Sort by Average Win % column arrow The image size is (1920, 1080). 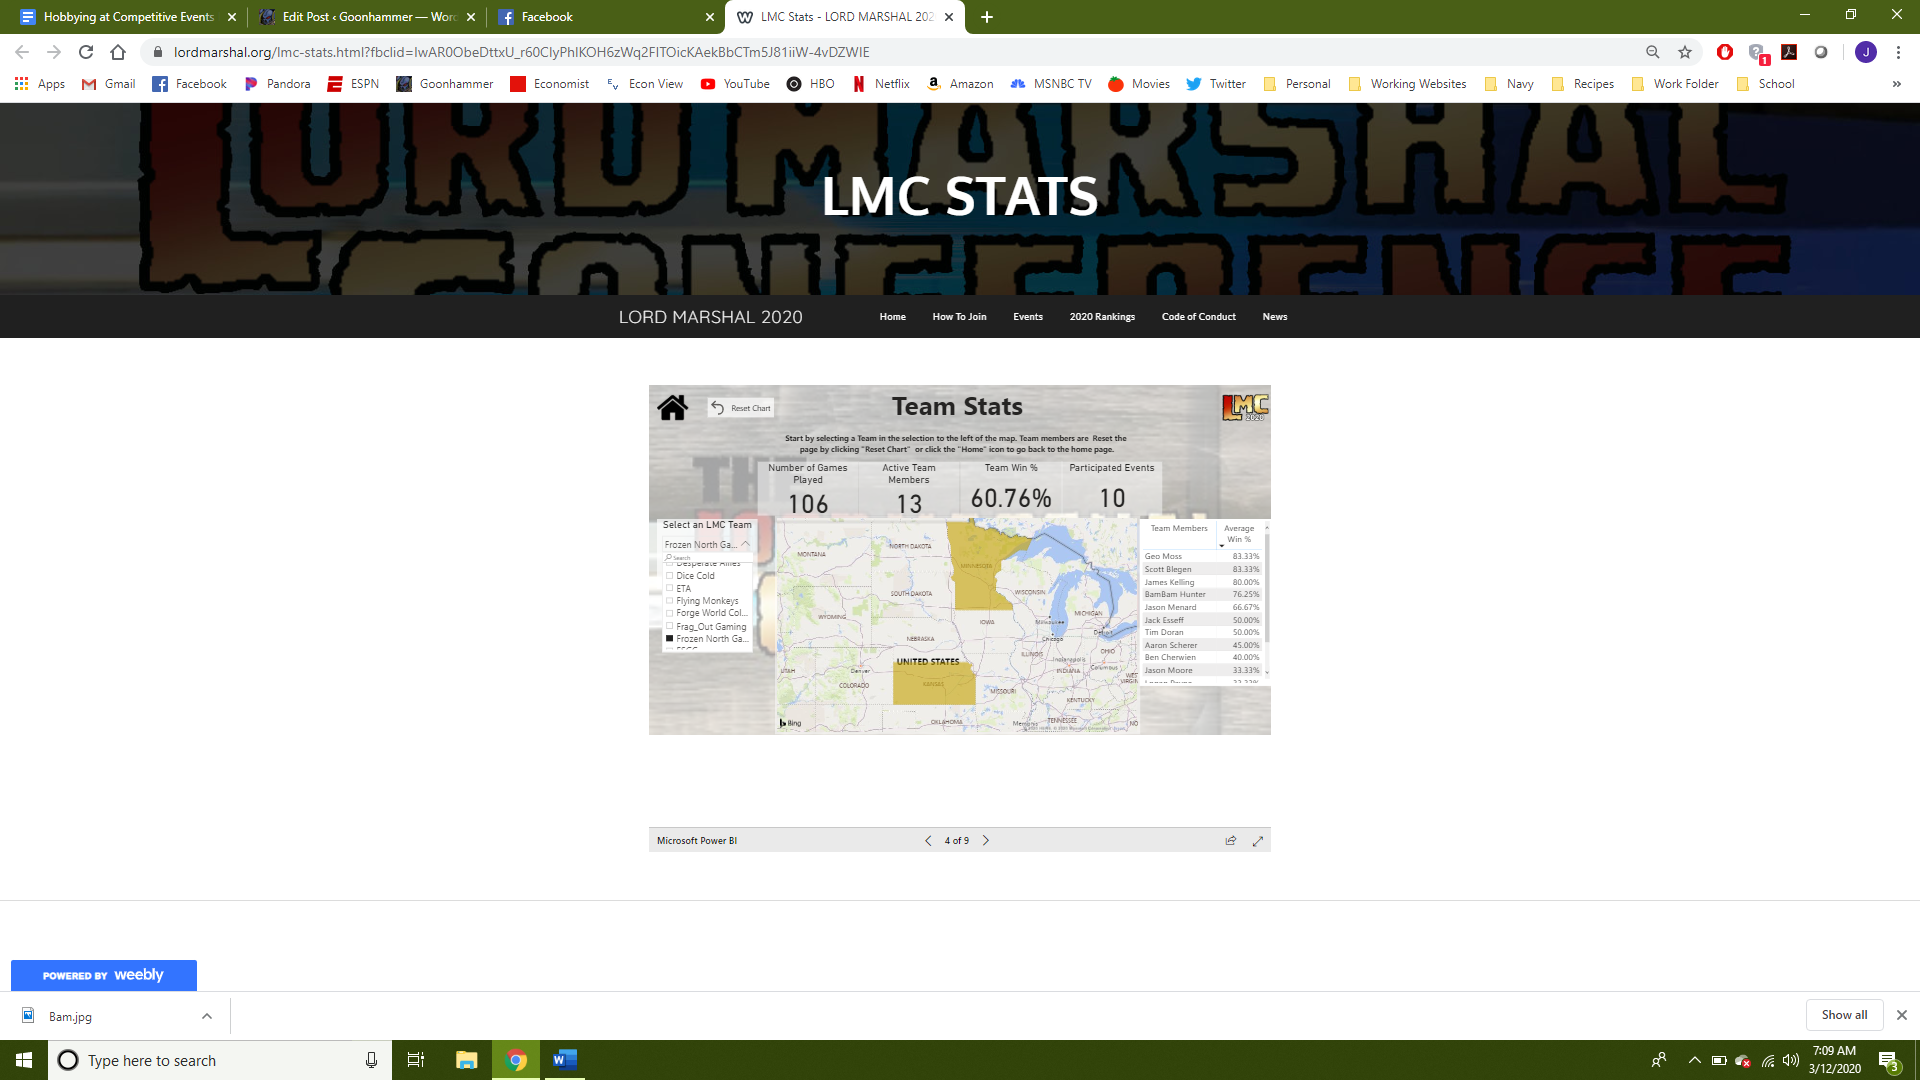coord(1221,546)
